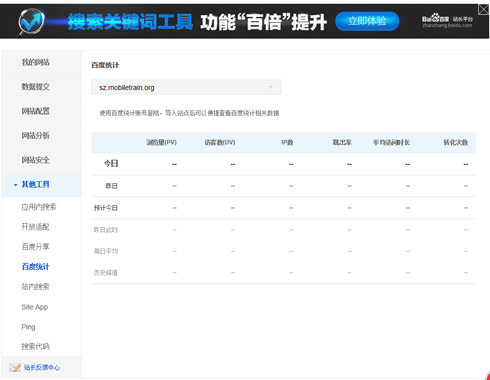Select the 今日 row label
The width and height of the screenshot is (490, 380).
coord(111,164)
